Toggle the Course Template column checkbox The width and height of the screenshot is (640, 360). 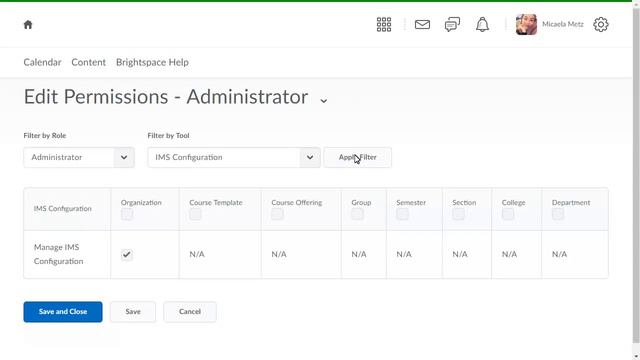pos(196,214)
